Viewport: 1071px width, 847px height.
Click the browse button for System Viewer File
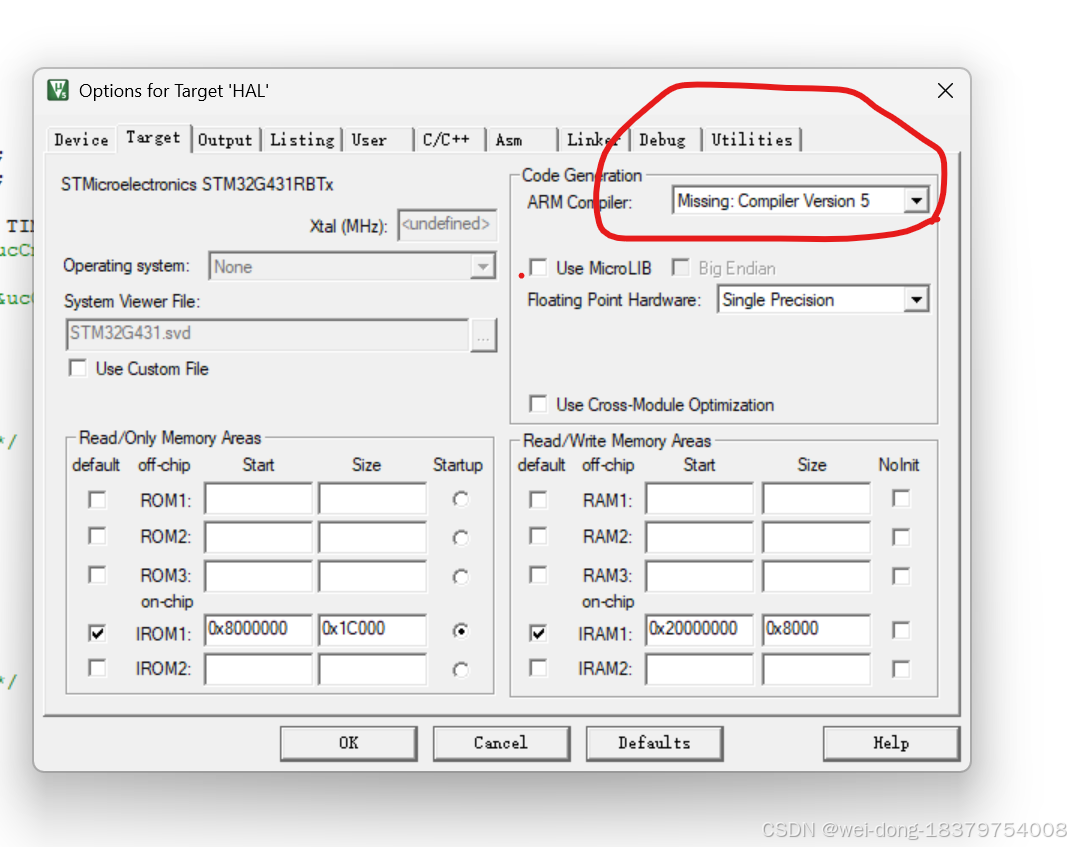pyautogui.click(x=484, y=336)
